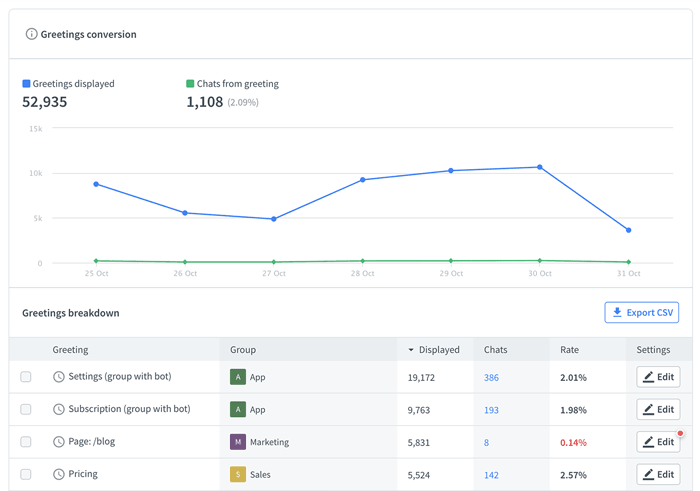Click the Group column header

243,350
